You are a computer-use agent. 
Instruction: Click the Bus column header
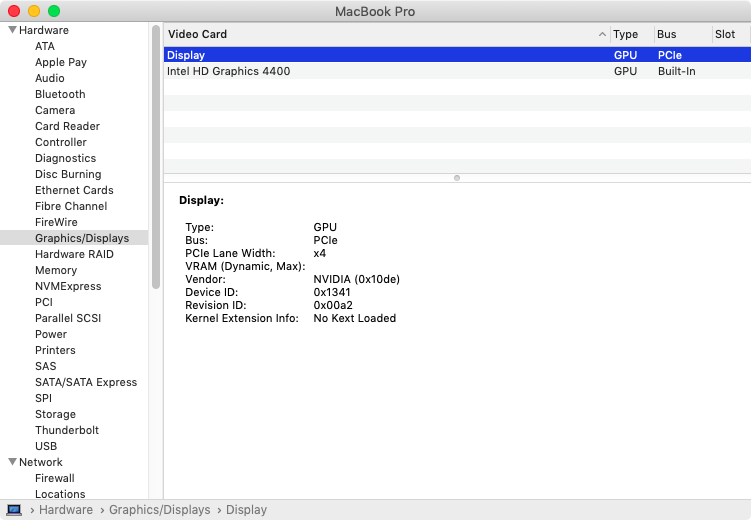(x=683, y=34)
